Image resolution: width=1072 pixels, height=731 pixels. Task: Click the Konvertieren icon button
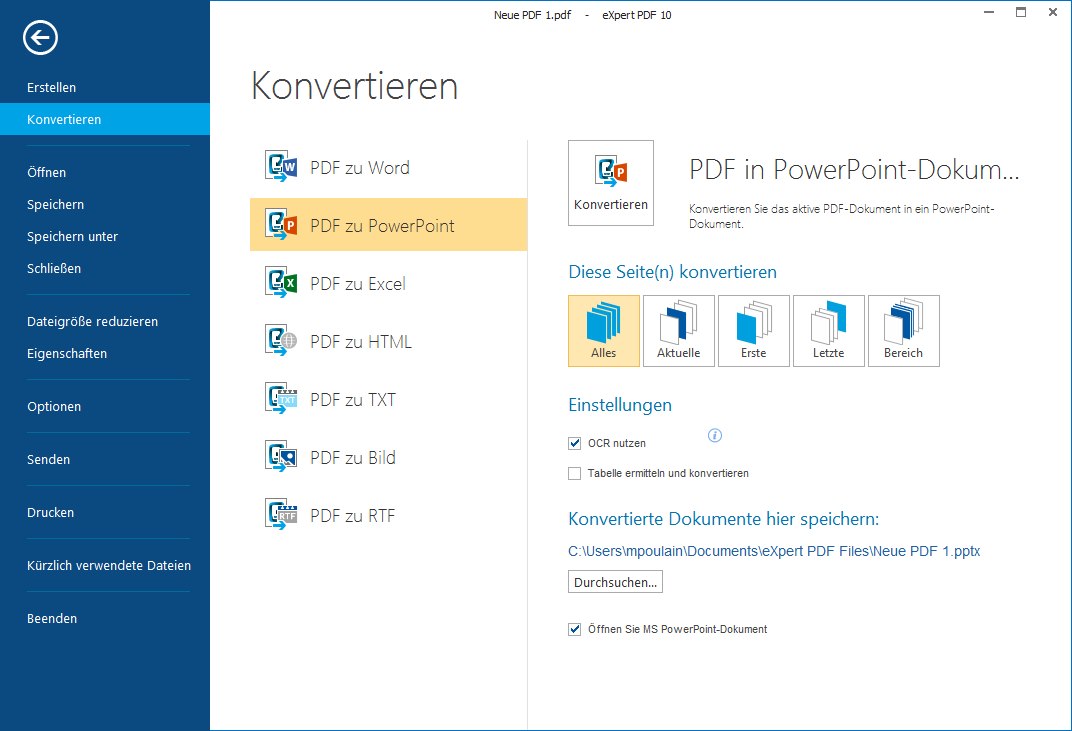pos(610,182)
